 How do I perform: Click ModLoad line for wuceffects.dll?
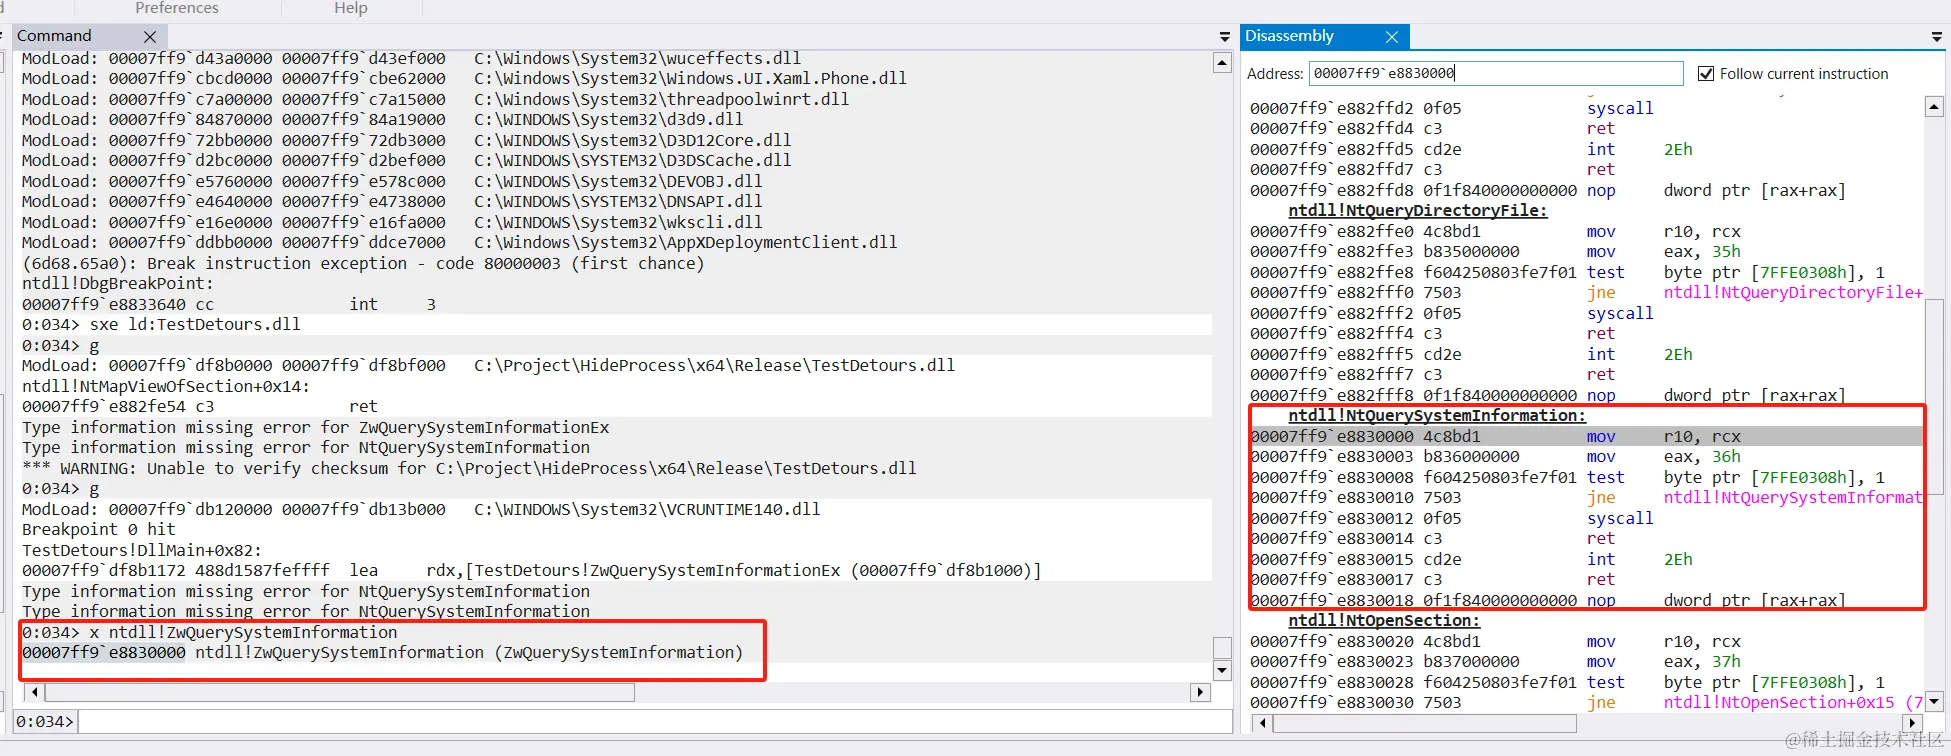coord(411,59)
